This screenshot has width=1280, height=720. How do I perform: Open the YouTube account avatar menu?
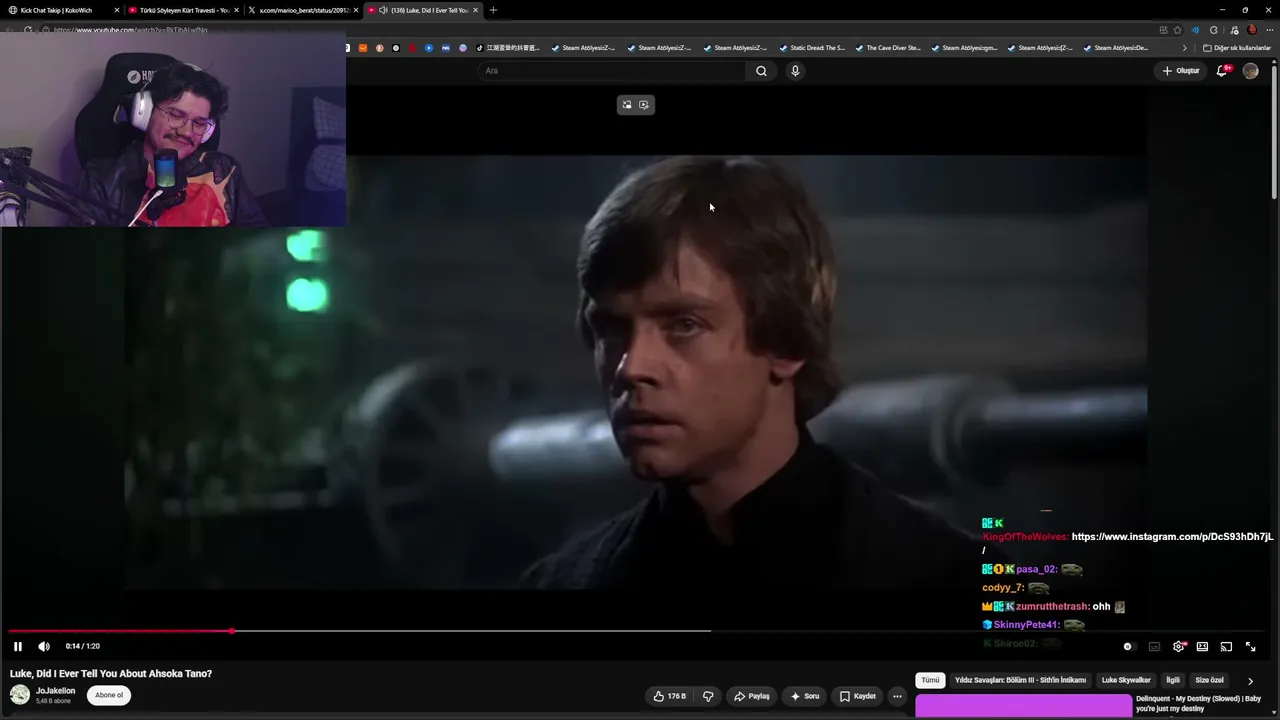[x=1250, y=71]
